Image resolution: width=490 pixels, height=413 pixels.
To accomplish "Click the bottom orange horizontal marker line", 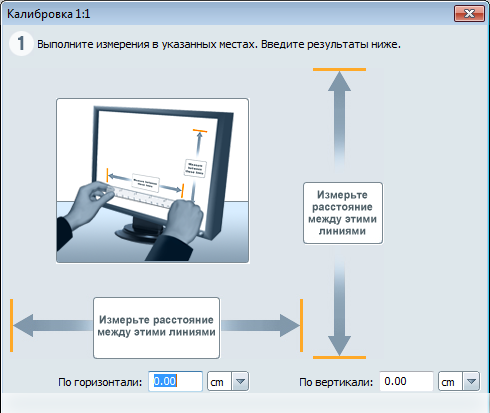I will click(339, 357).
